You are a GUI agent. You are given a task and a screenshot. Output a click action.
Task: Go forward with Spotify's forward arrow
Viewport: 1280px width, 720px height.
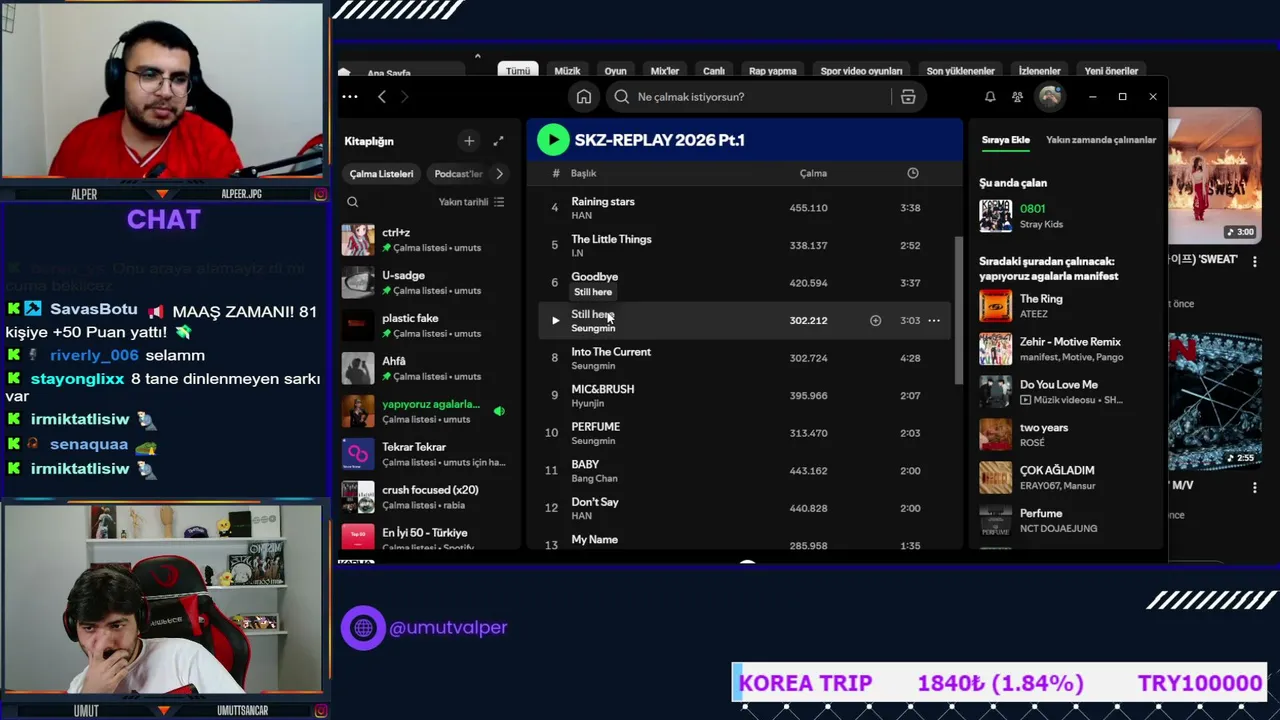tap(405, 97)
